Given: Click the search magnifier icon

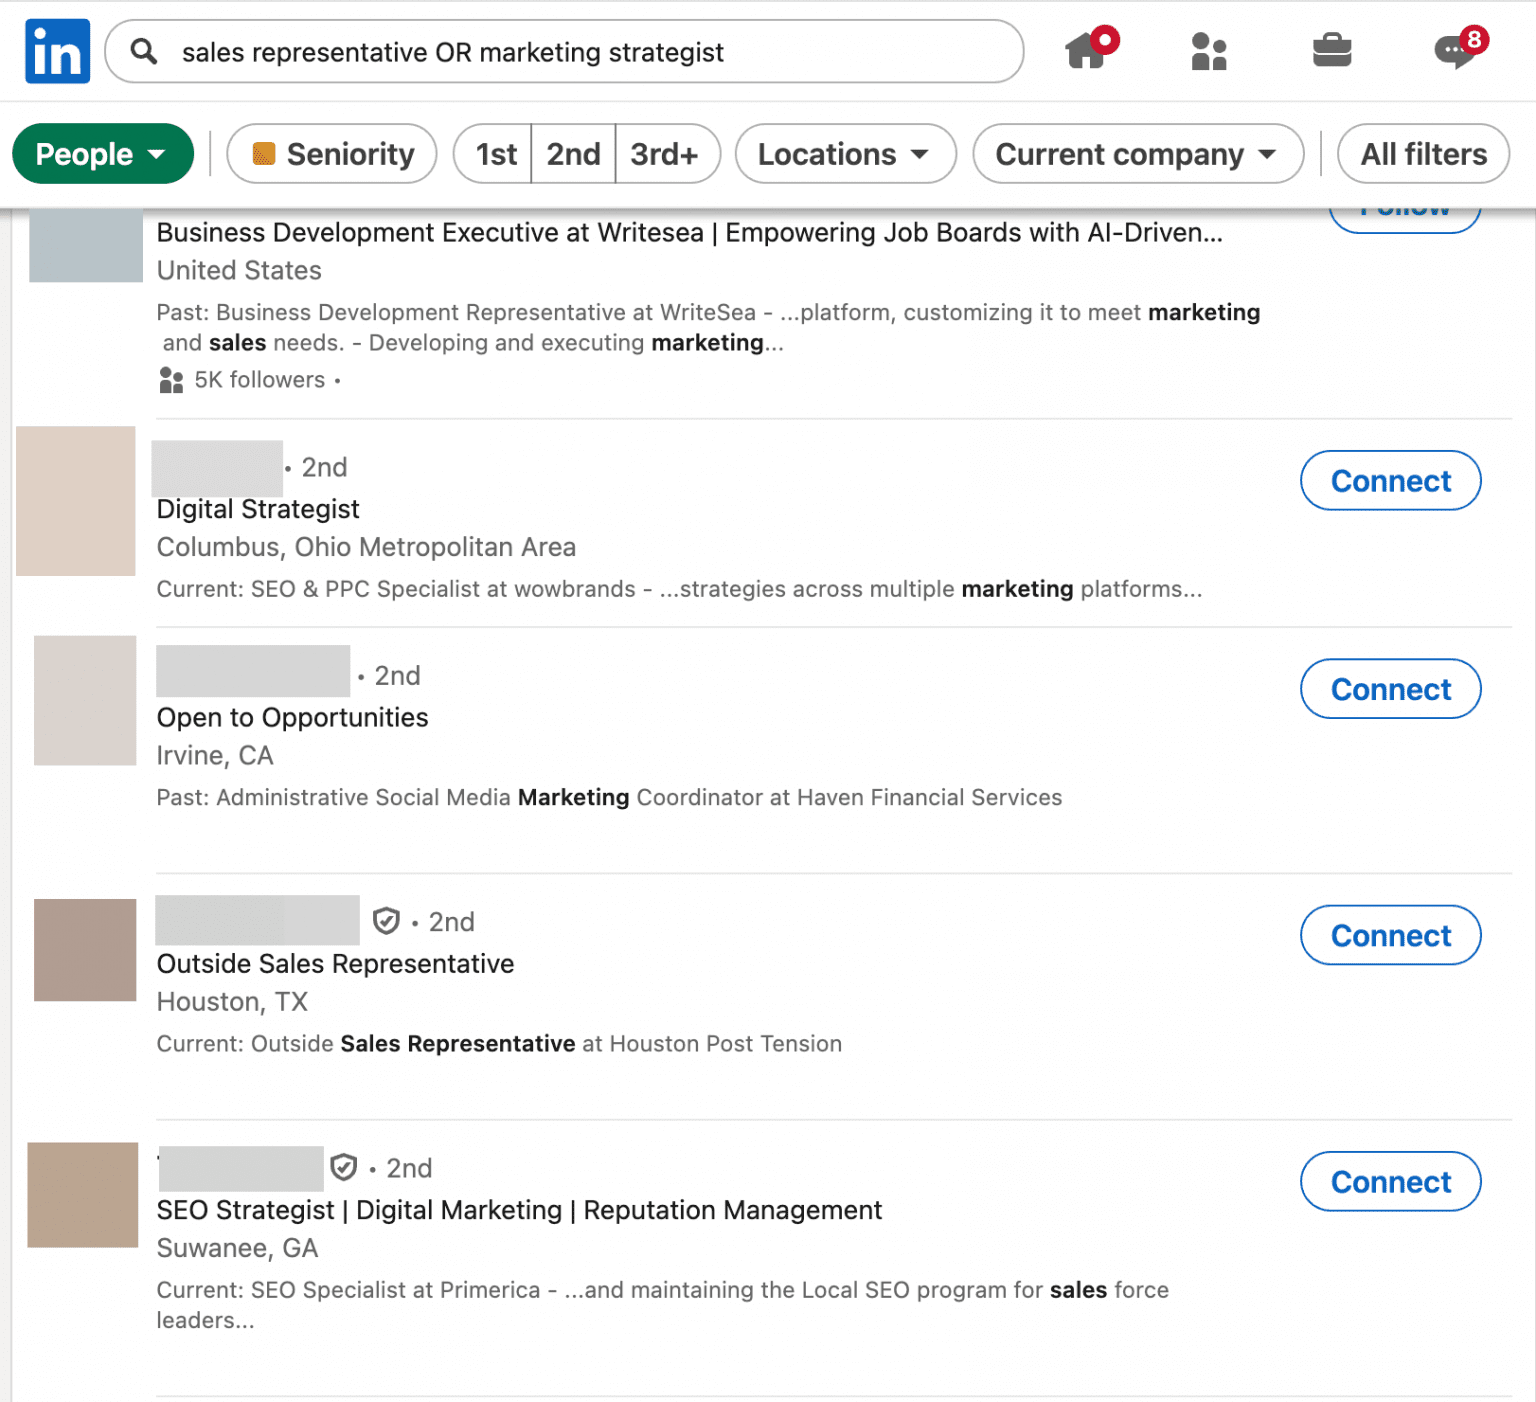Looking at the screenshot, I should pyautogui.click(x=144, y=51).
